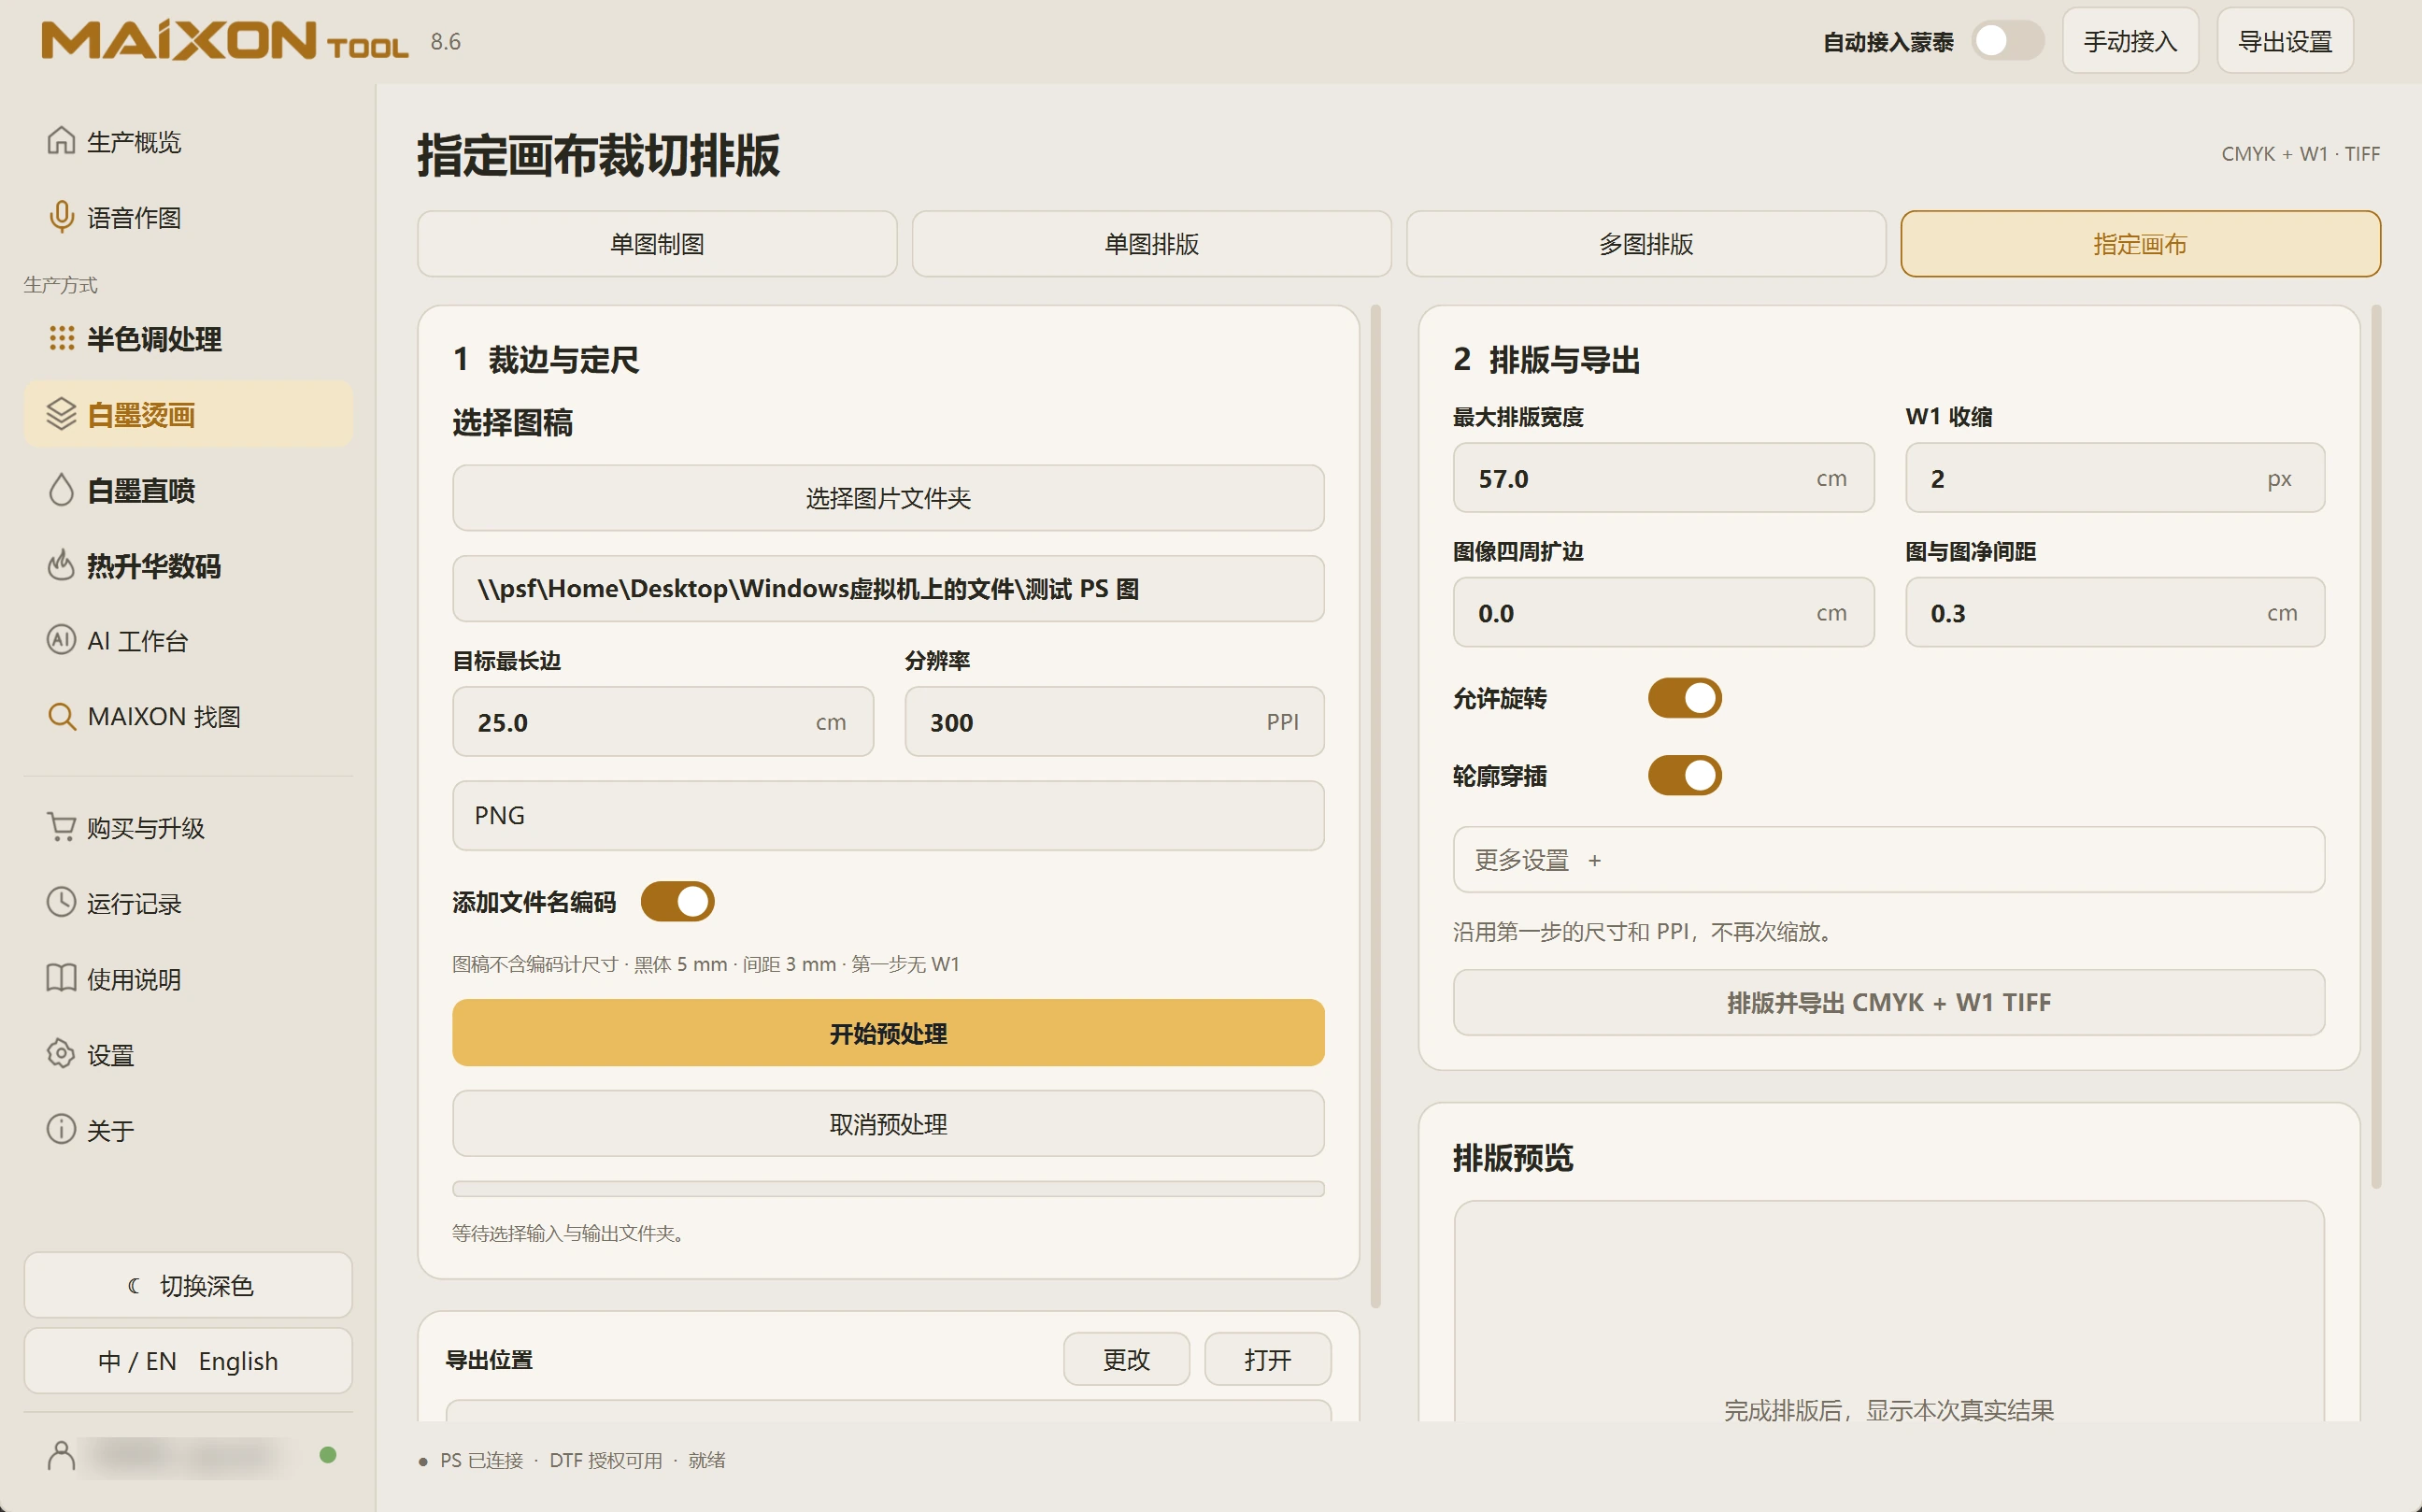Toggle 自动接入蒙泰 switch
This screenshot has height=1512, width=2422.
(x=2007, y=41)
